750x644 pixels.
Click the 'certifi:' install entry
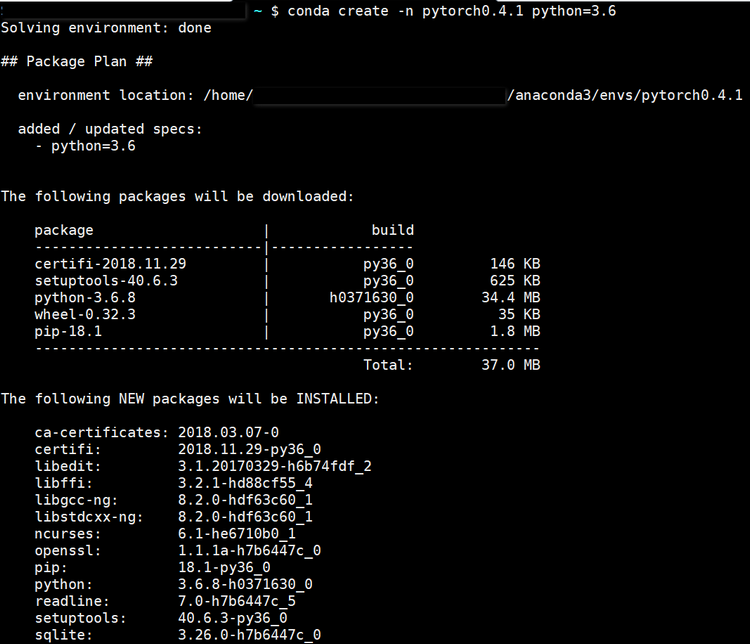[x=68, y=450]
